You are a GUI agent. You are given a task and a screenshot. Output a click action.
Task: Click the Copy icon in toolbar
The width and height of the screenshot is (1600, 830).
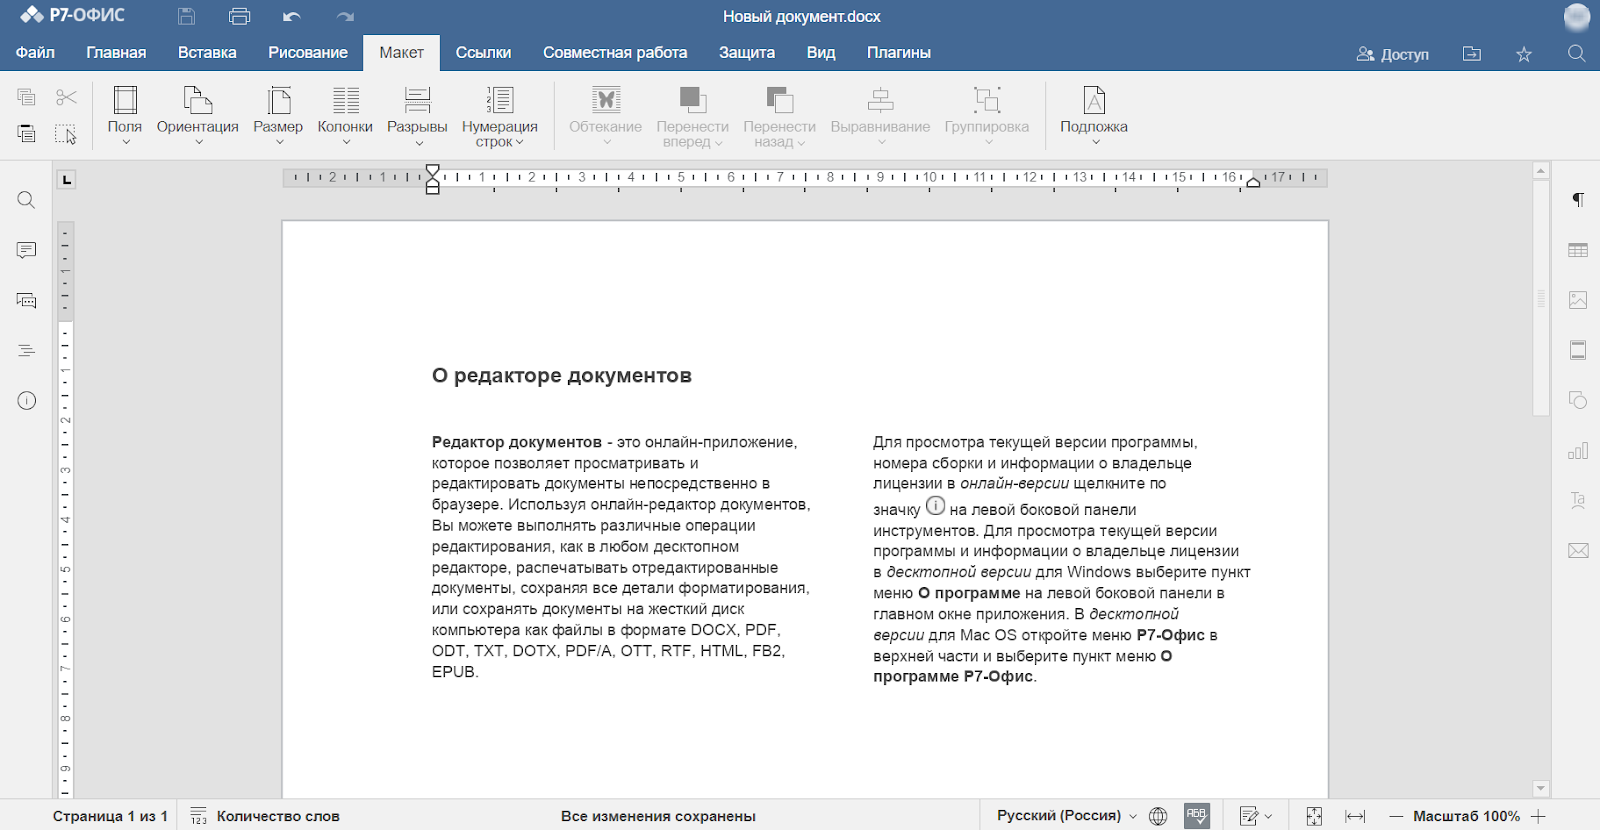coord(26,97)
